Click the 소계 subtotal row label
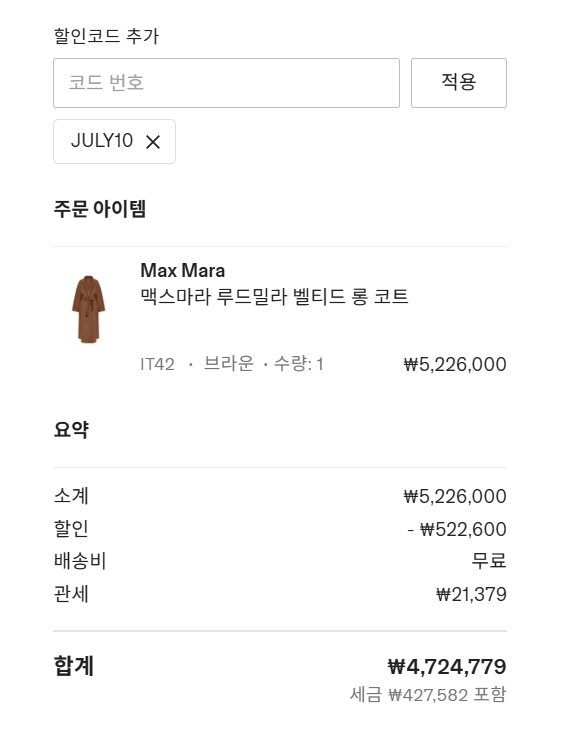This screenshot has height=729, width=574. (x=71, y=496)
